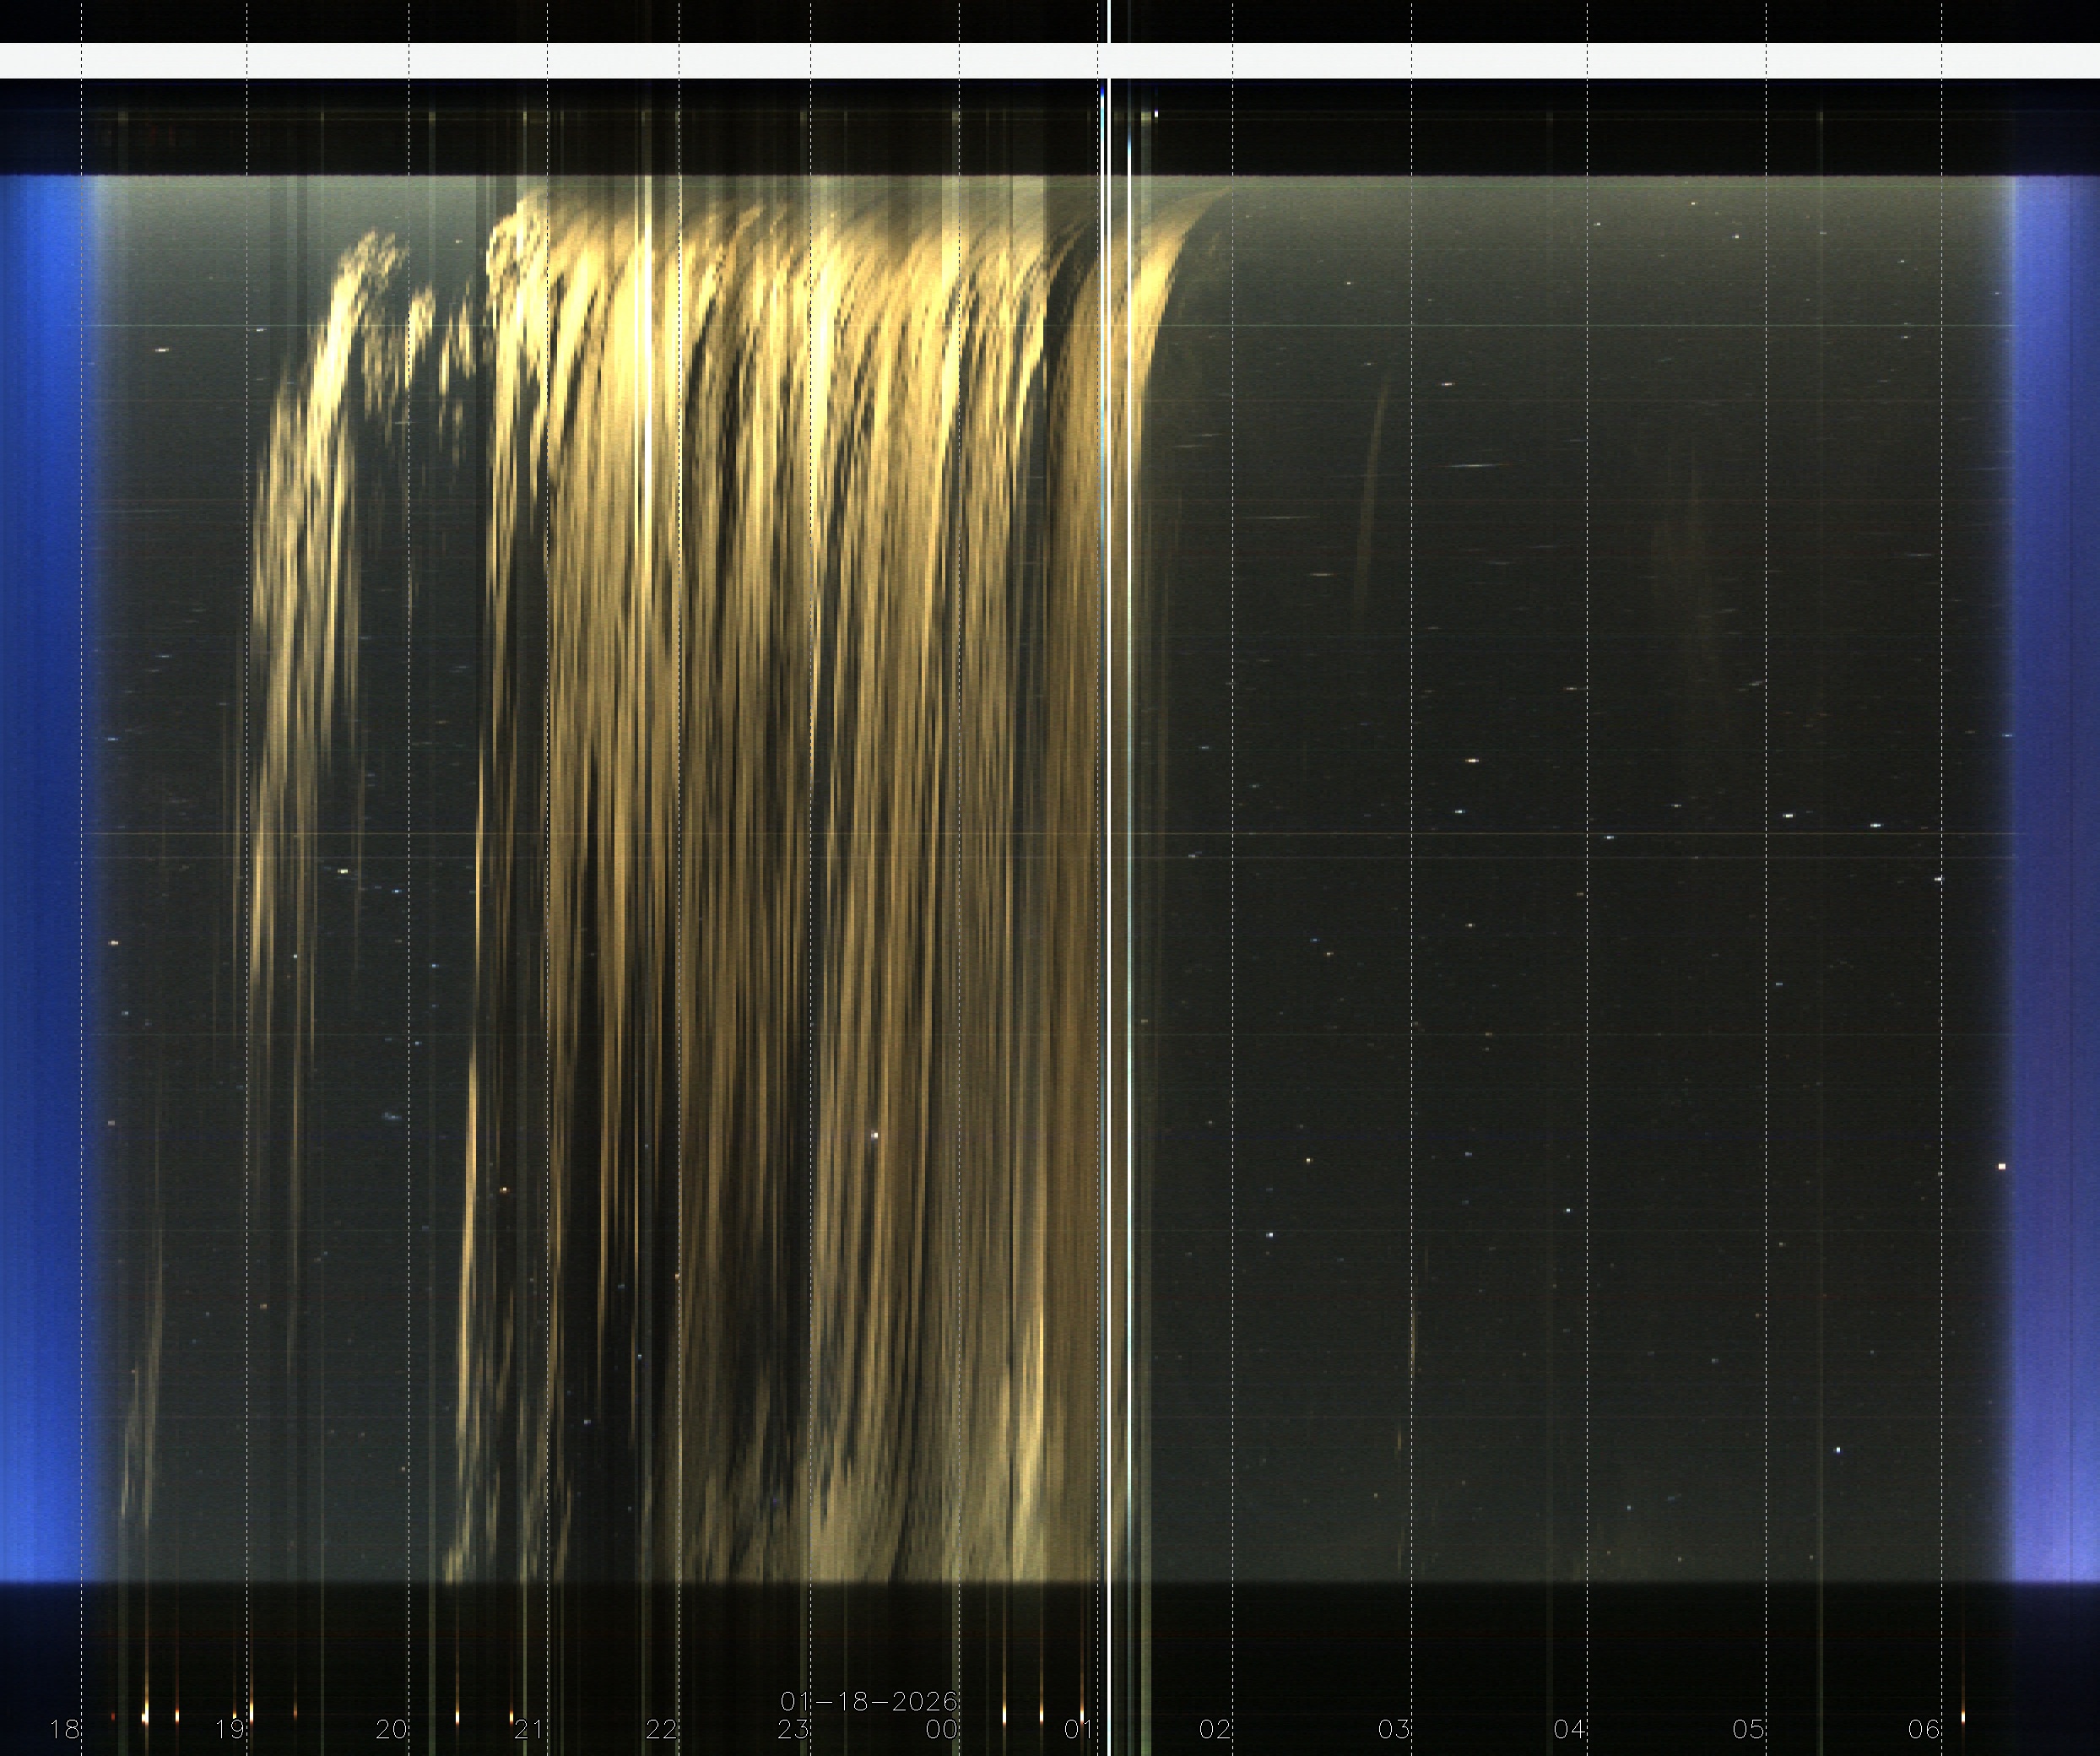
Task: Click the 05 hour label
Action: tap(1748, 1729)
